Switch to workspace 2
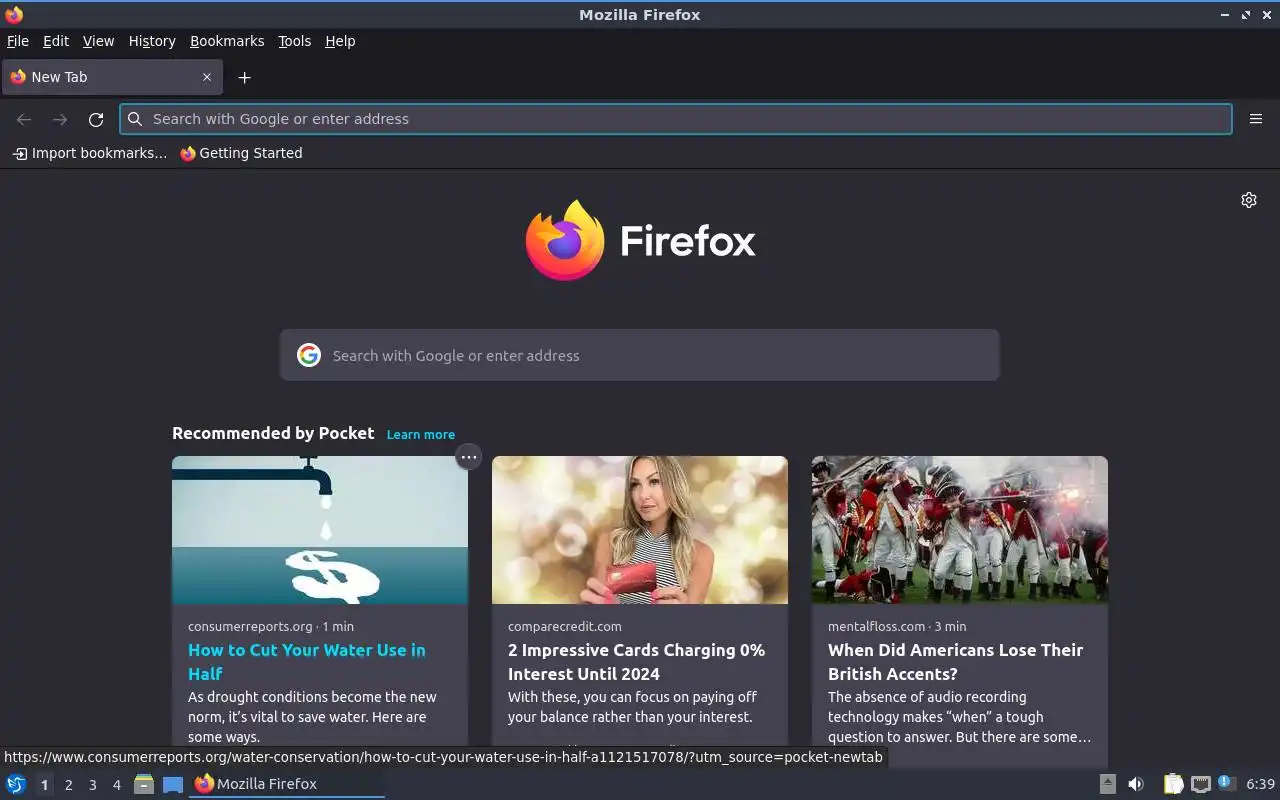1280x800 pixels. pos(68,785)
